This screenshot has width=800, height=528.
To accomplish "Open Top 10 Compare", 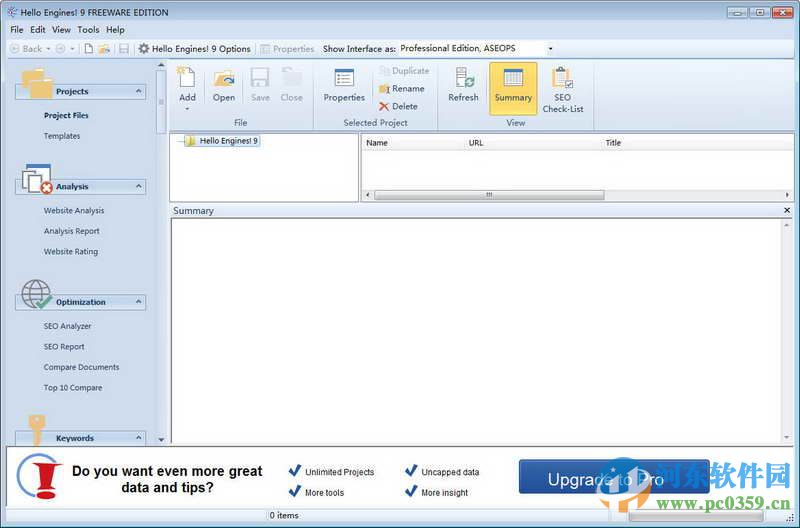I will [73, 387].
